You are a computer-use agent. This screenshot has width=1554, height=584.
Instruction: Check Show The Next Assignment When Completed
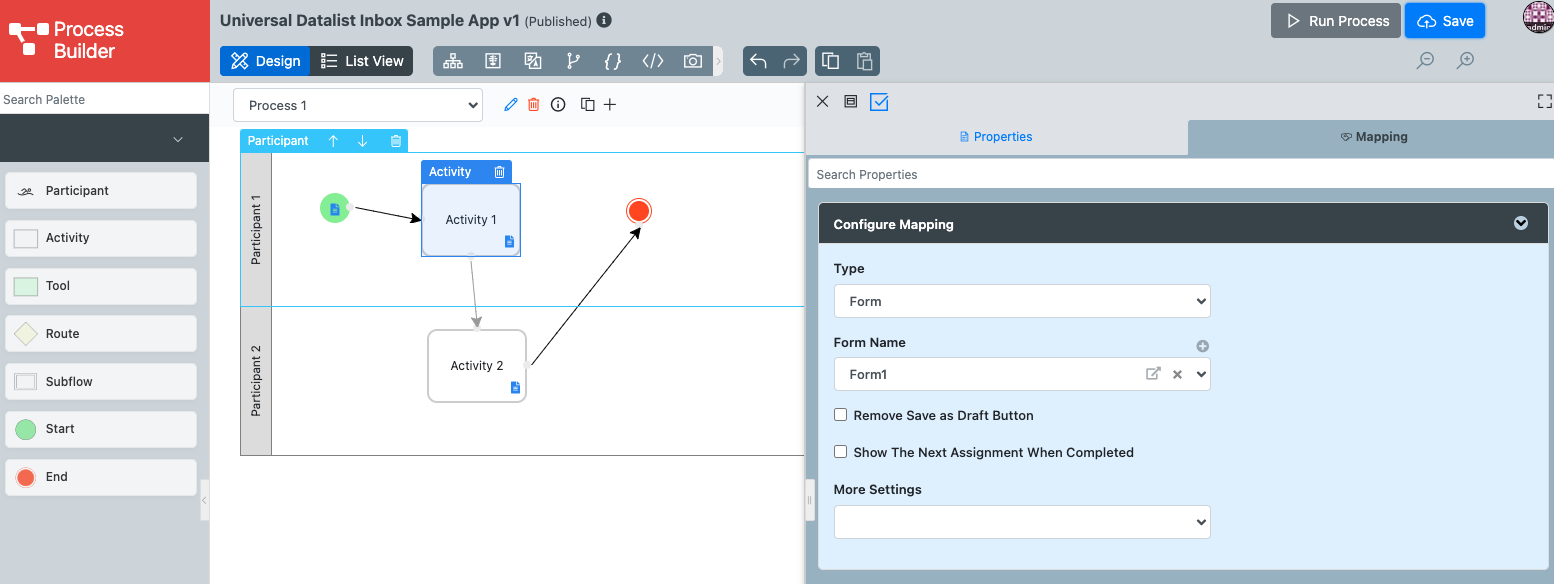[x=841, y=452]
